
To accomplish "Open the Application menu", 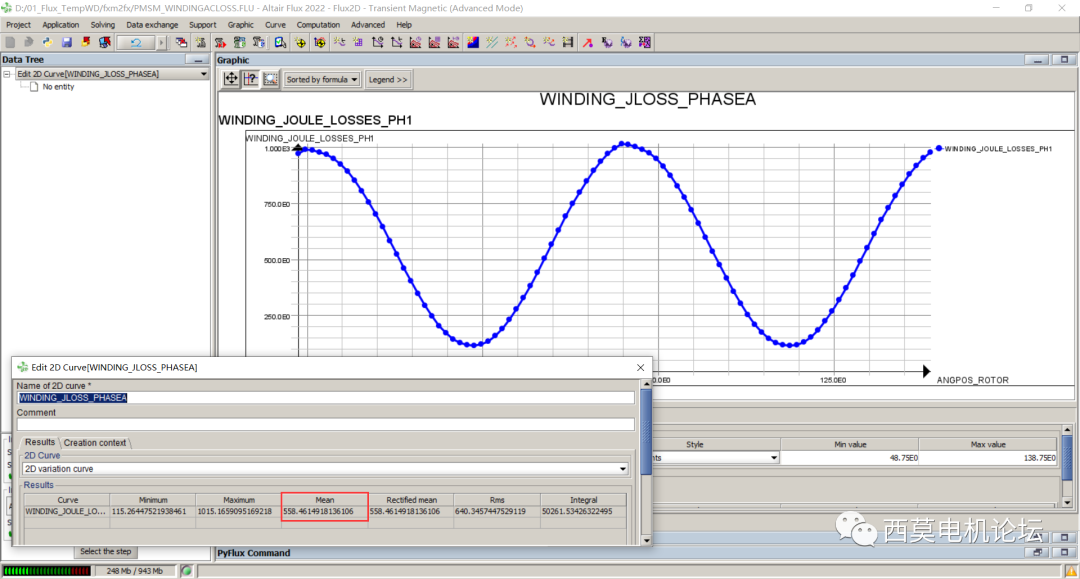I will 61,25.
